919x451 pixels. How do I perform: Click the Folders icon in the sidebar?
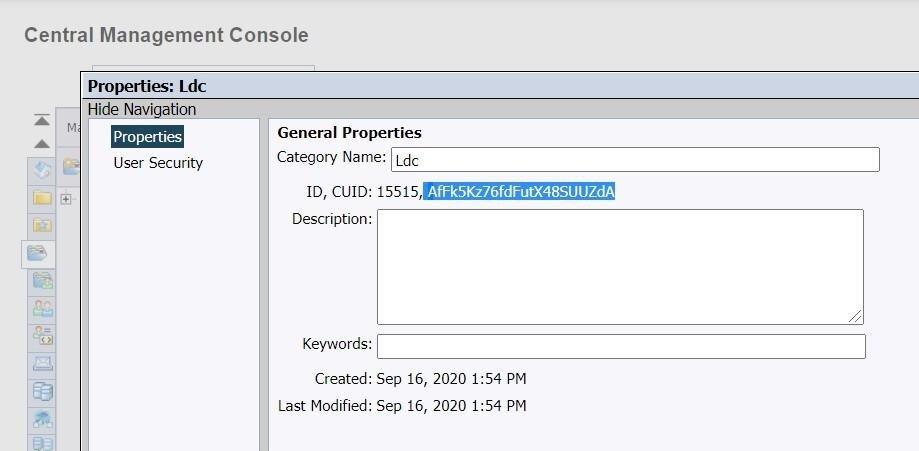click(42, 197)
